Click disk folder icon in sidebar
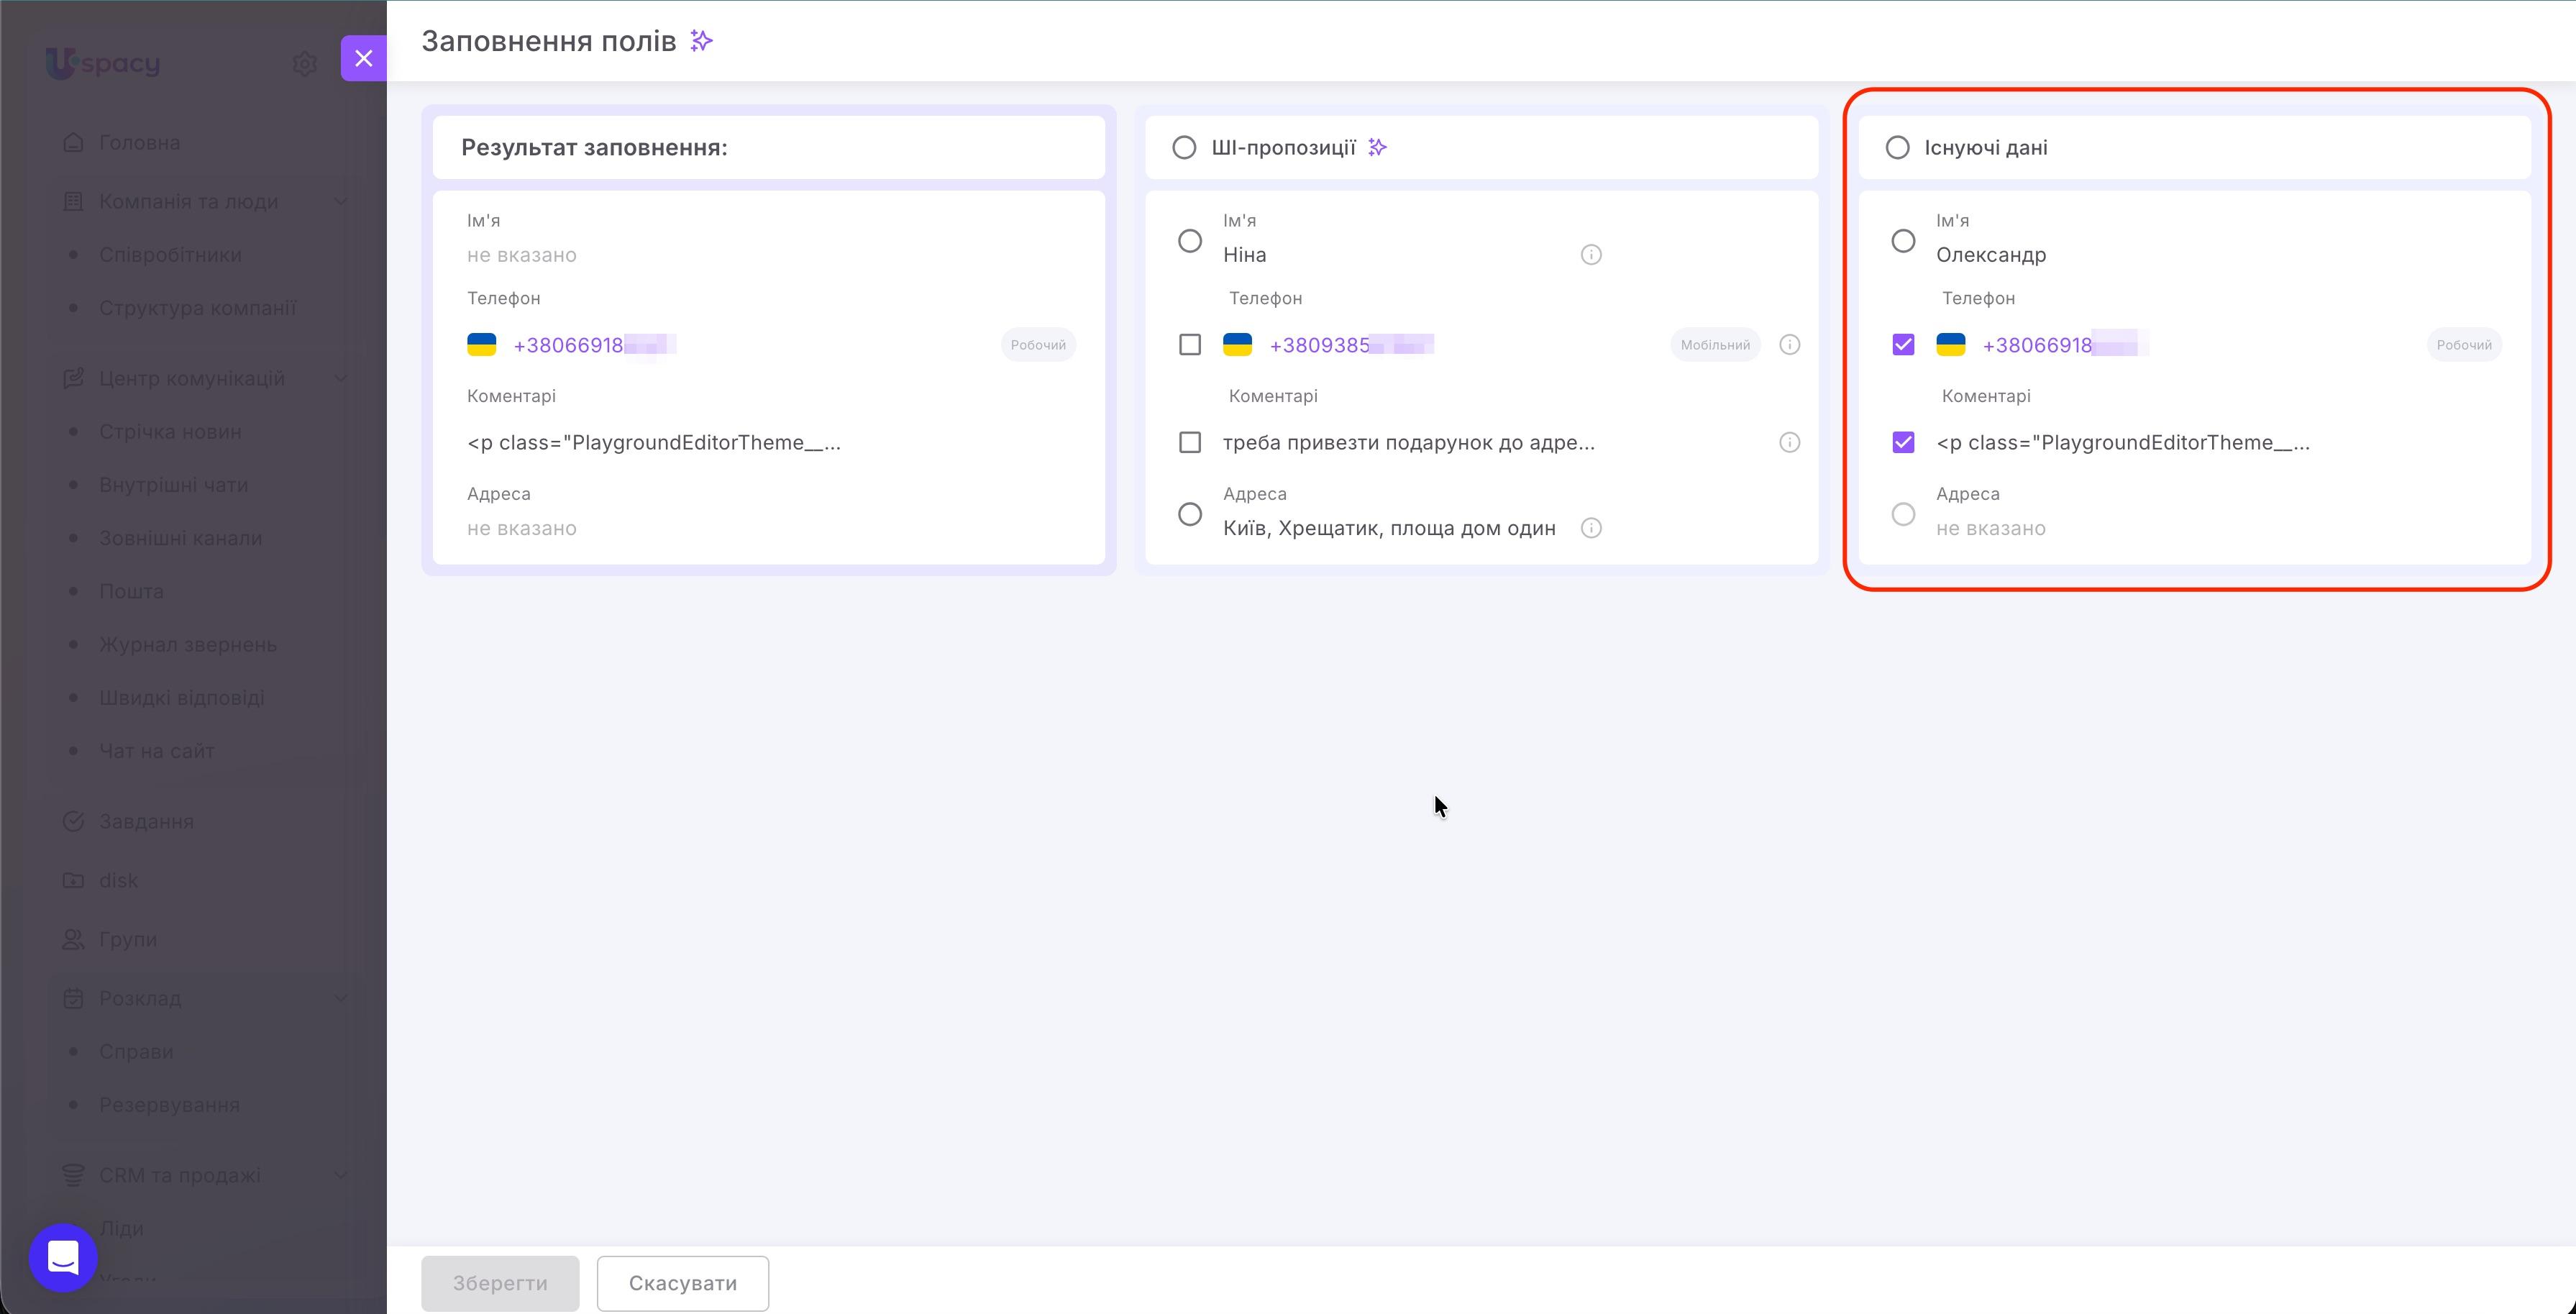Screen dimensions: 2576x1314 click(73, 880)
